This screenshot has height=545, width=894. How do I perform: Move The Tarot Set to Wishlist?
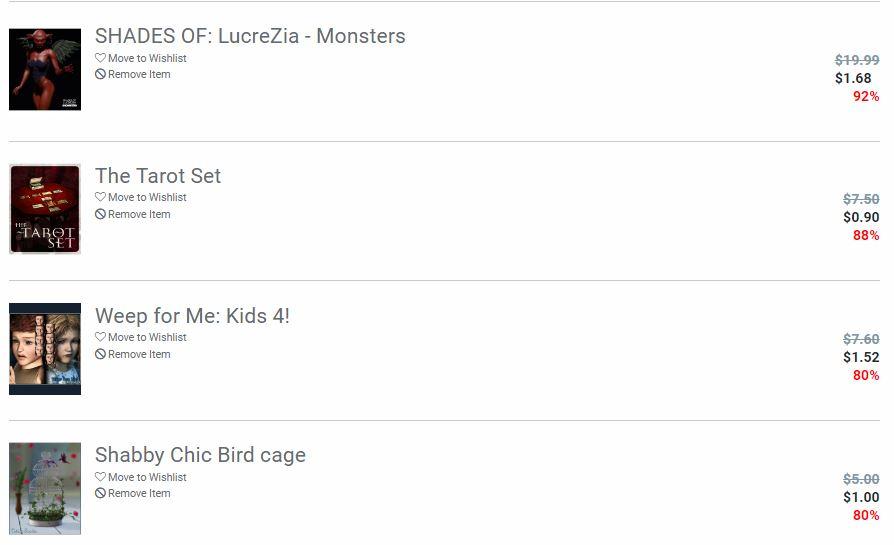[147, 197]
